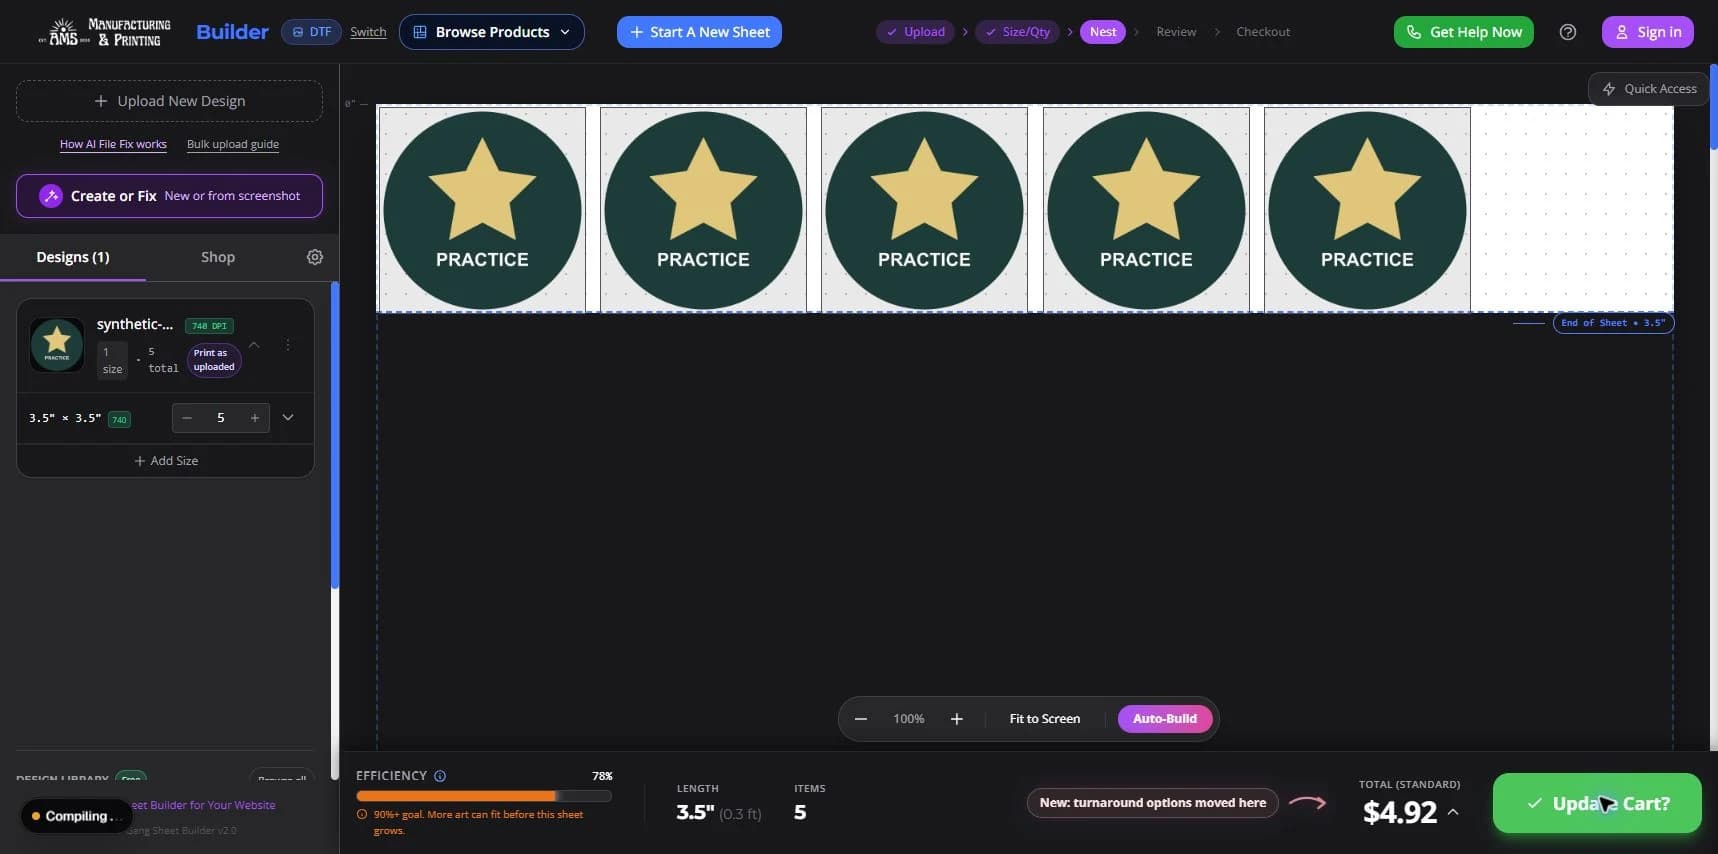This screenshot has height=854, width=1718.
Task: Zoom in with the plus icon
Action: (x=957, y=719)
